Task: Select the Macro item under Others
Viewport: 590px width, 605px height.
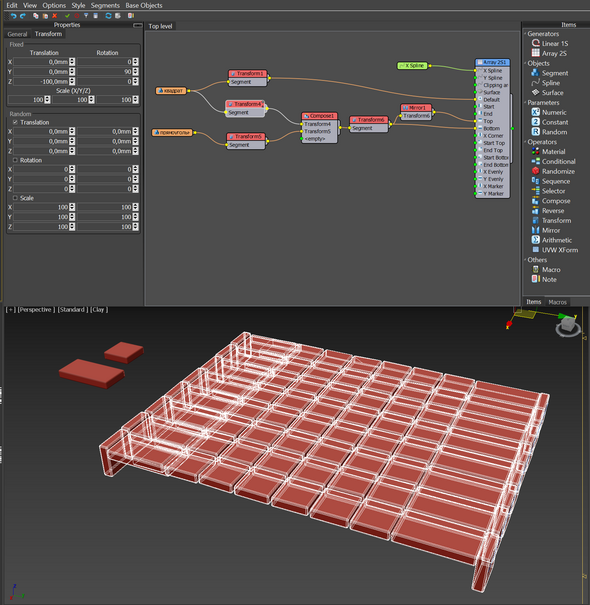Action: pyautogui.click(x=546, y=270)
